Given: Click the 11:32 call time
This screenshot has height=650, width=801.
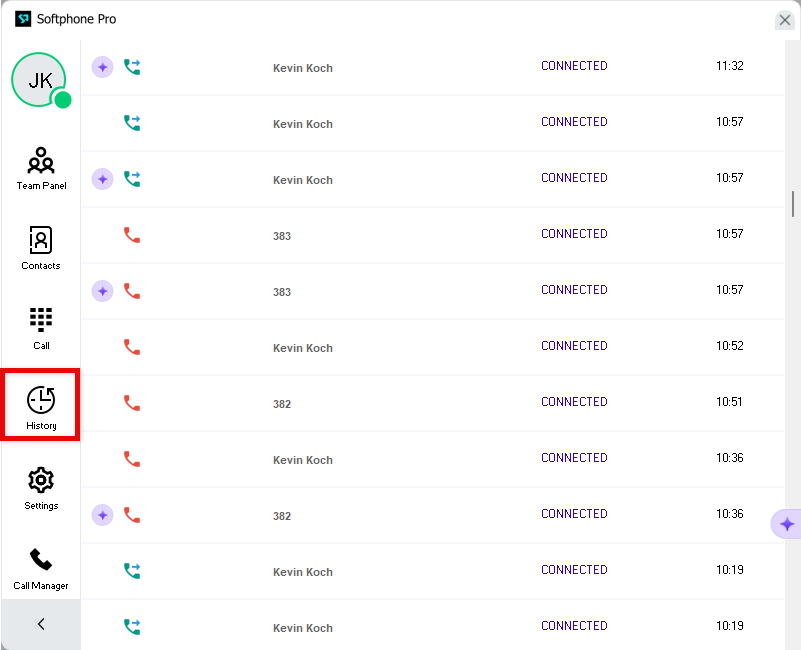Looking at the screenshot, I should click(729, 66).
